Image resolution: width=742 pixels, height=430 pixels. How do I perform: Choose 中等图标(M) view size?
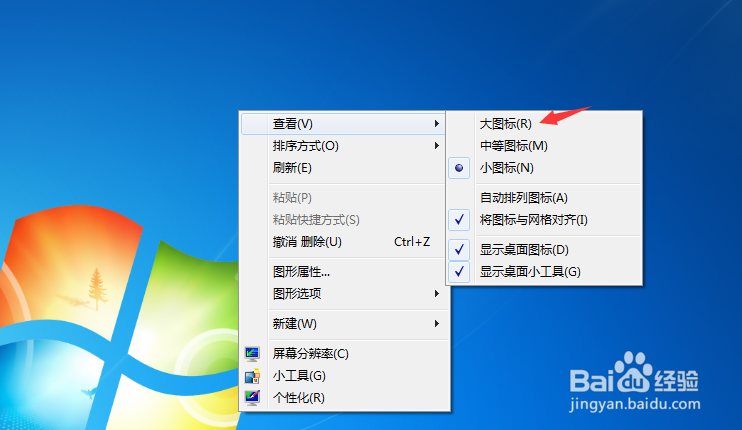pyautogui.click(x=513, y=146)
